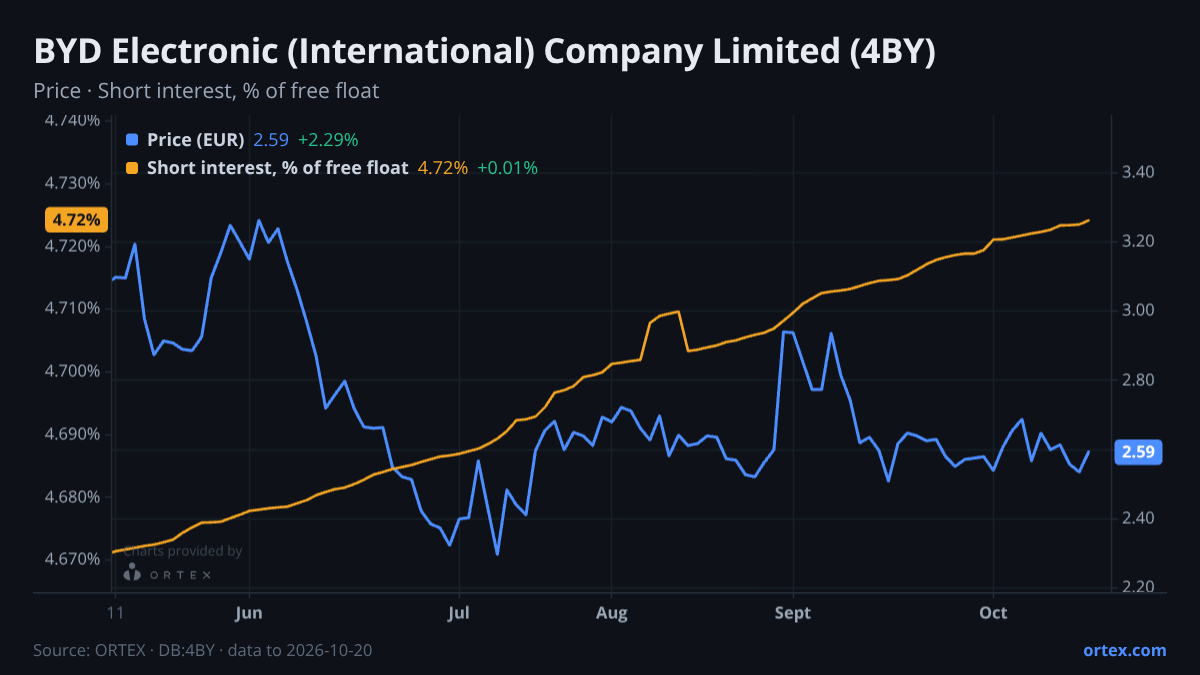Click the Jun x-axis label
Viewport: 1200px width, 675px height.
click(249, 612)
